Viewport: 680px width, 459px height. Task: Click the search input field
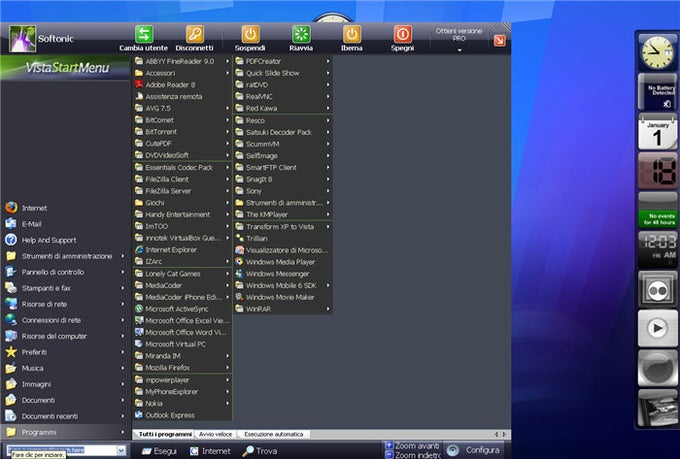[62, 450]
